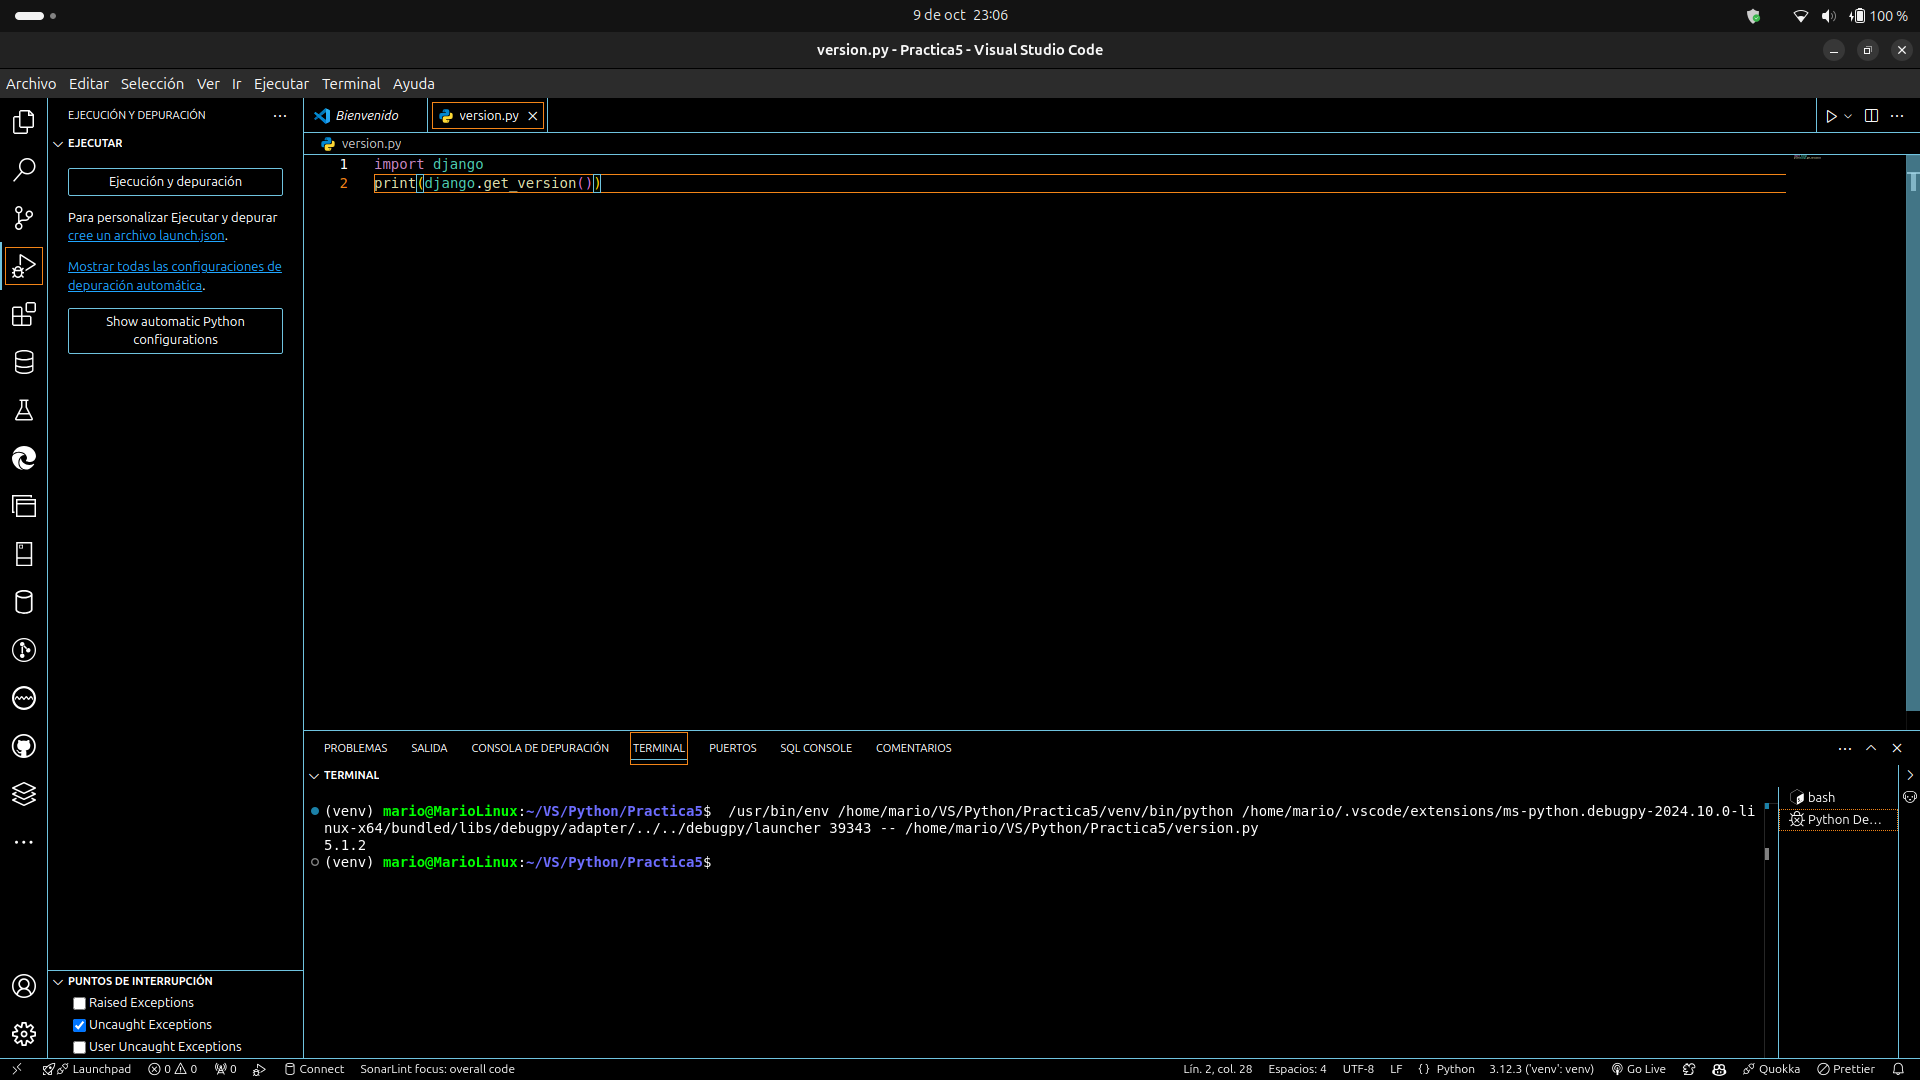Select the Python De… terminal instance
1920x1080 pixels.
tap(1838, 820)
